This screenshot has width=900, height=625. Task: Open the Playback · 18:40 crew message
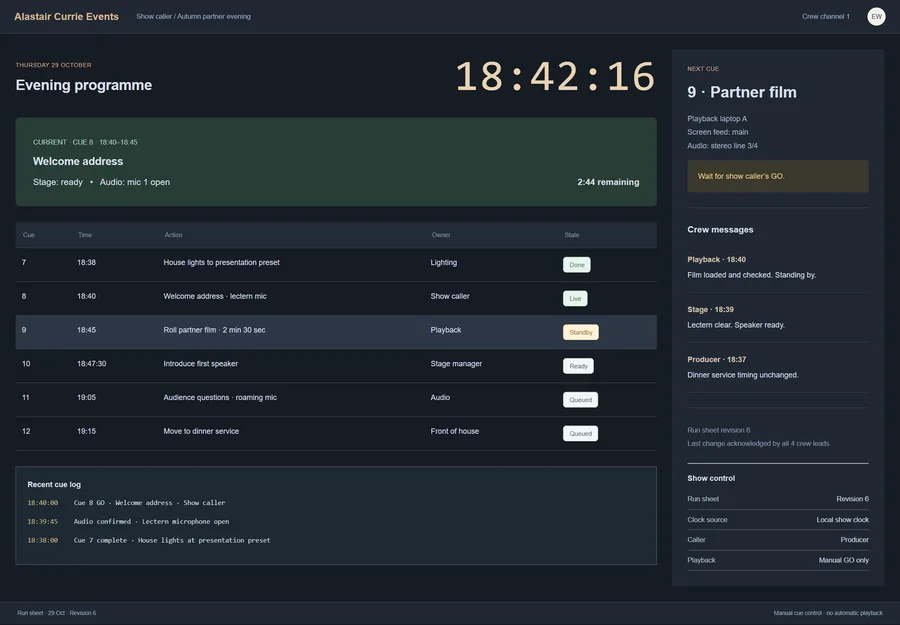point(778,267)
